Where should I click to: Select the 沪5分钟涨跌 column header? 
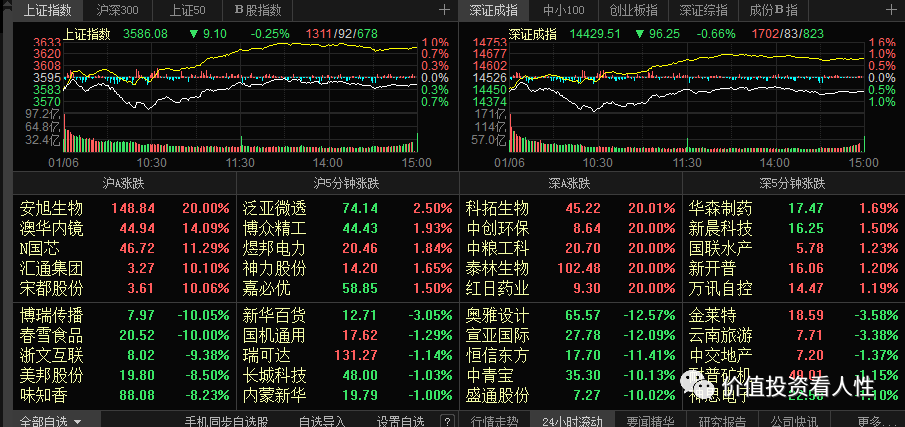pos(346,184)
